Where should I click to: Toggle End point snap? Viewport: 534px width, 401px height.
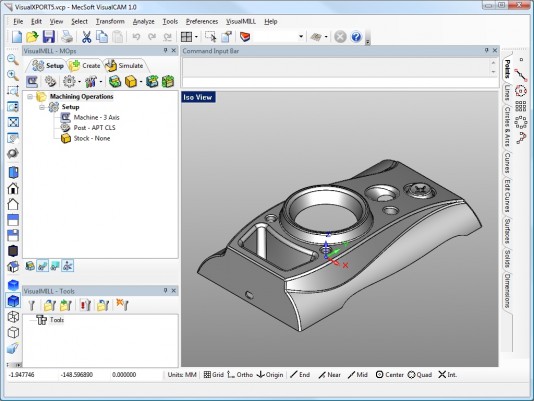click(300, 375)
